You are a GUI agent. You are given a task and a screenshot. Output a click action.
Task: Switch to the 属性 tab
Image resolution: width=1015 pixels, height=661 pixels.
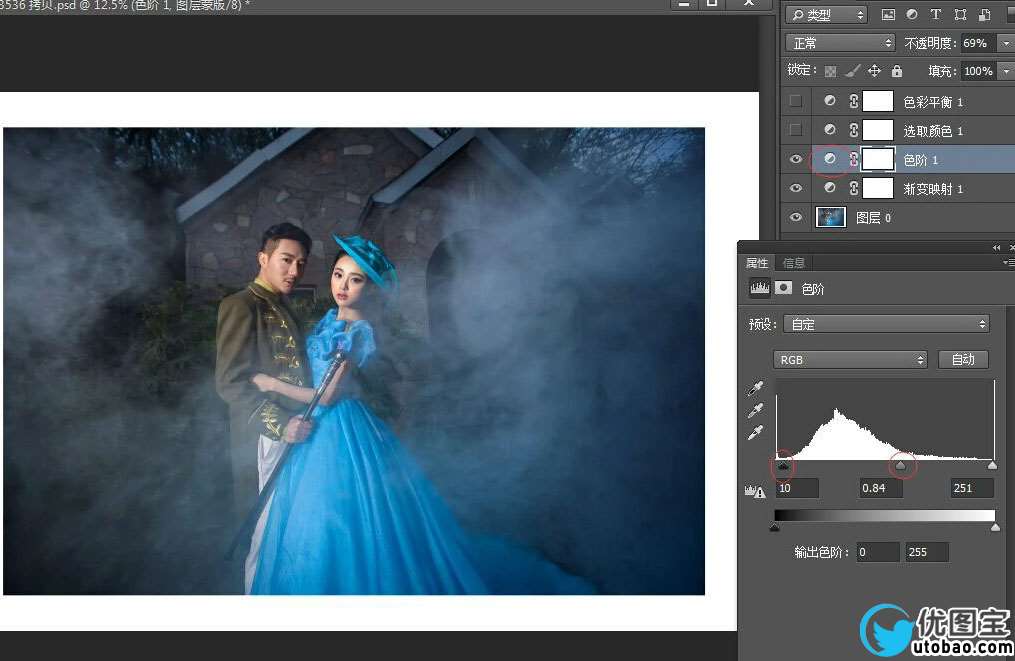pos(757,263)
